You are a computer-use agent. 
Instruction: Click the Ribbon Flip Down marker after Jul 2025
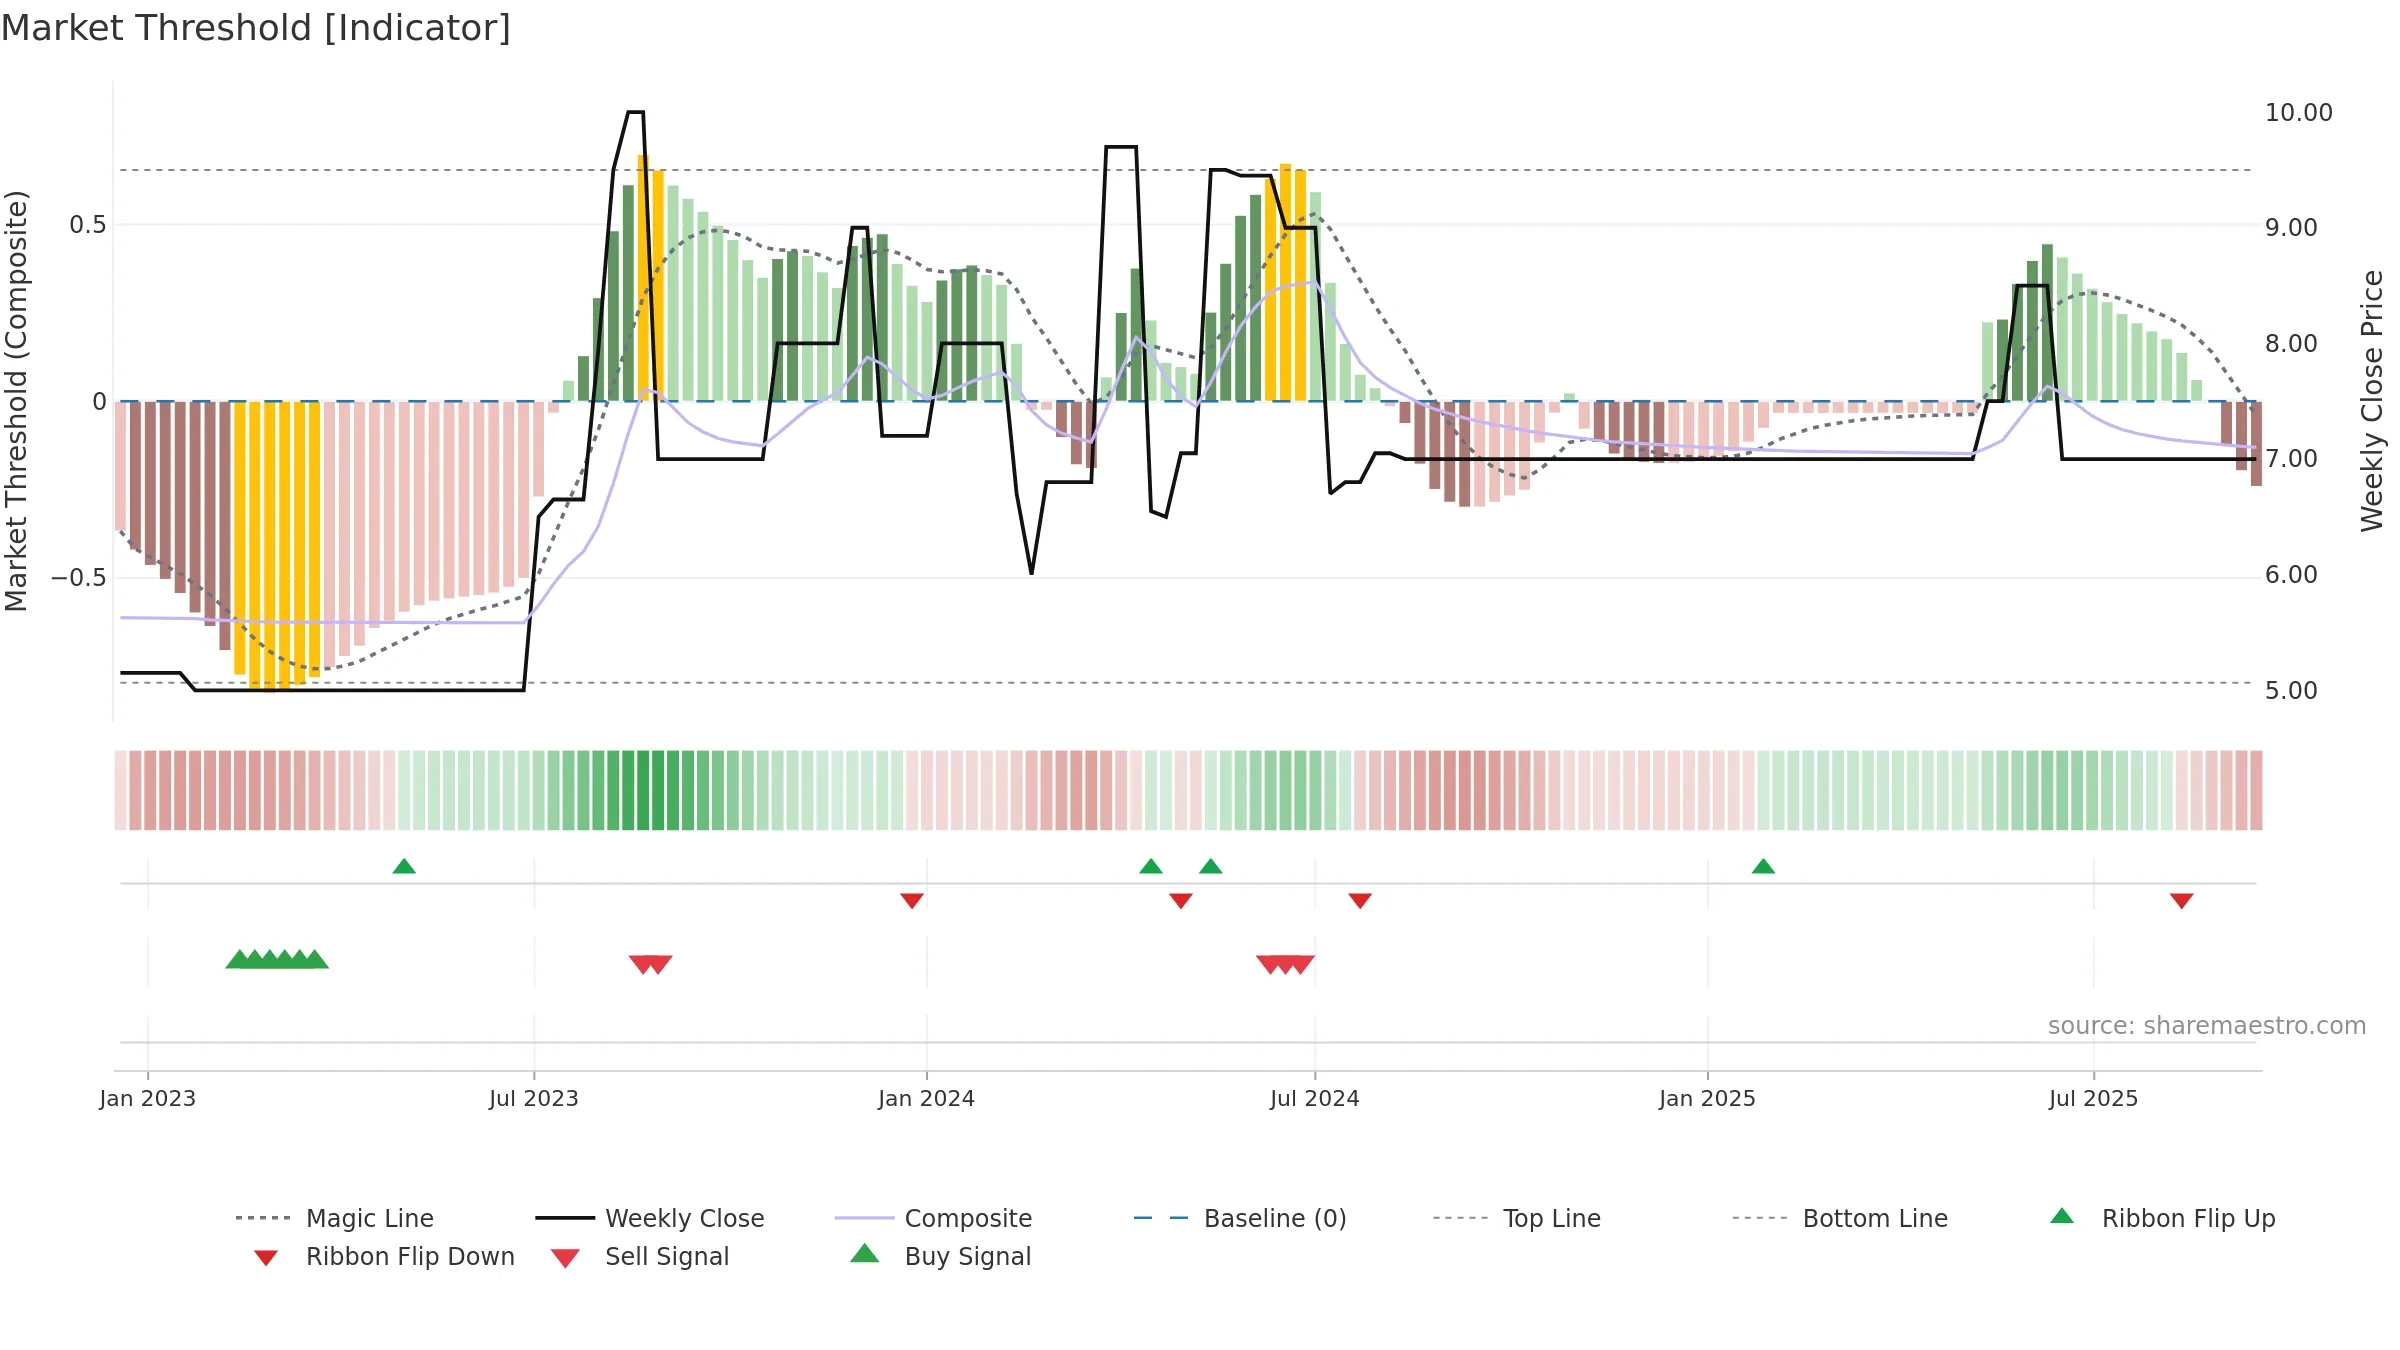tap(2182, 901)
